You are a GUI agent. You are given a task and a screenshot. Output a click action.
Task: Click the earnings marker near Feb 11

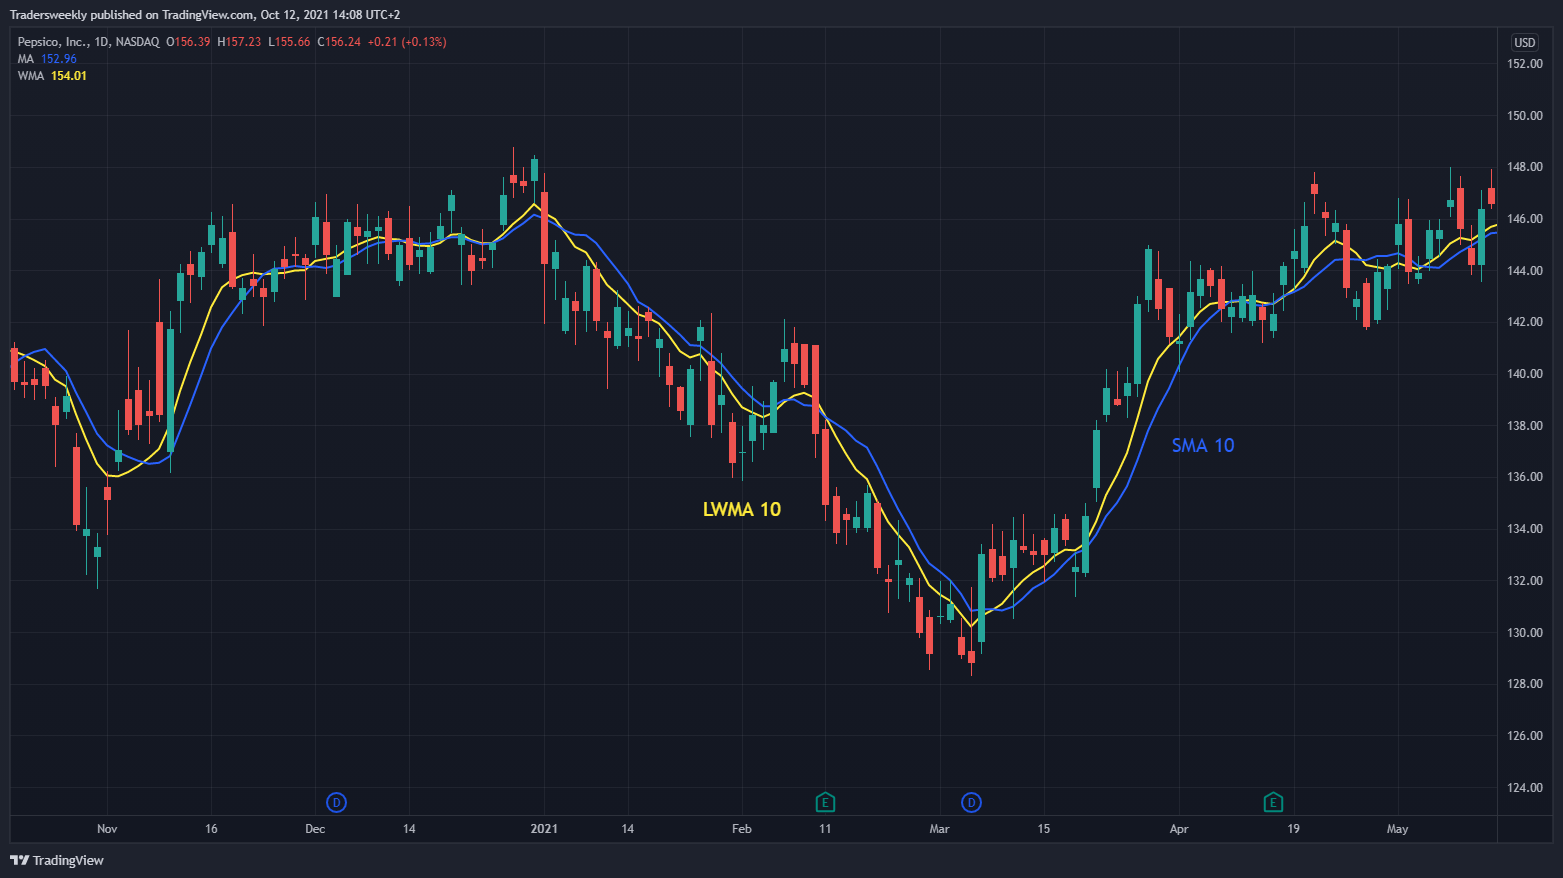pos(825,802)
